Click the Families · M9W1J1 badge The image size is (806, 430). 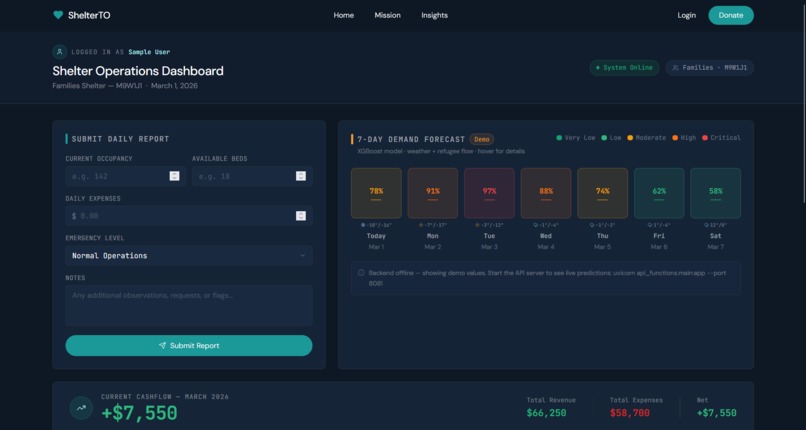click(709, 68)
